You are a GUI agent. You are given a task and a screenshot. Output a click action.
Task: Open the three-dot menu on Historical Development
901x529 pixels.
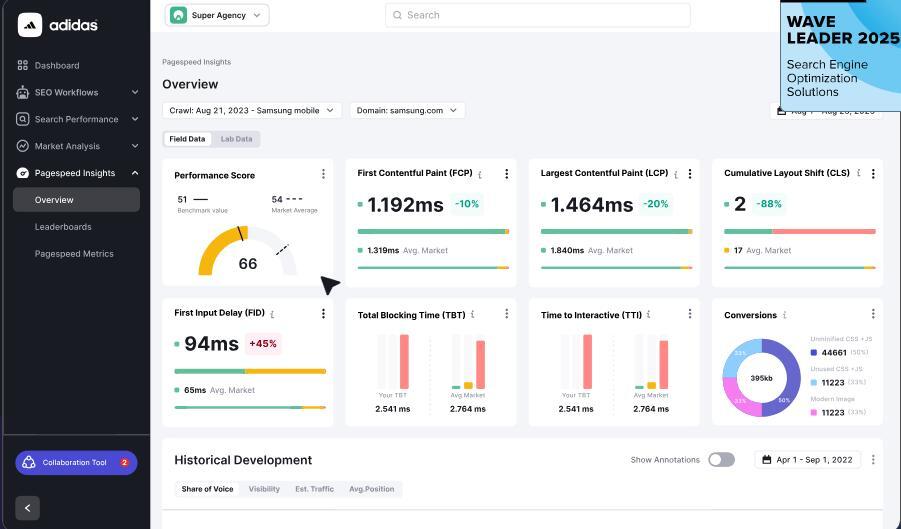coord(873,460)
